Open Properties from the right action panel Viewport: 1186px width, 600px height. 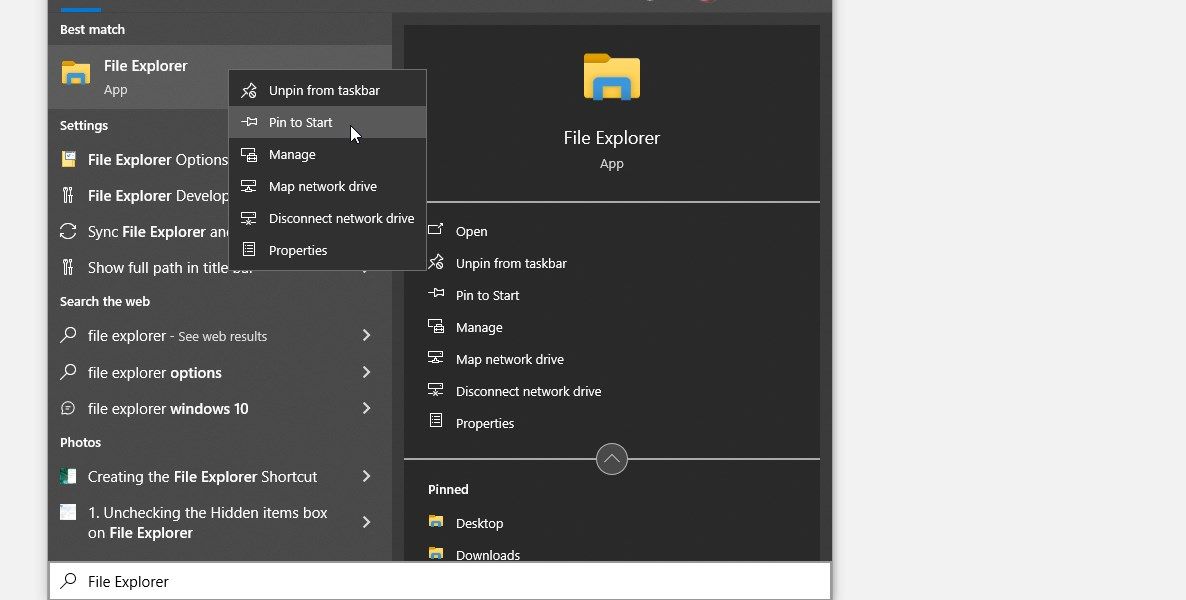(x=485, y=423)
